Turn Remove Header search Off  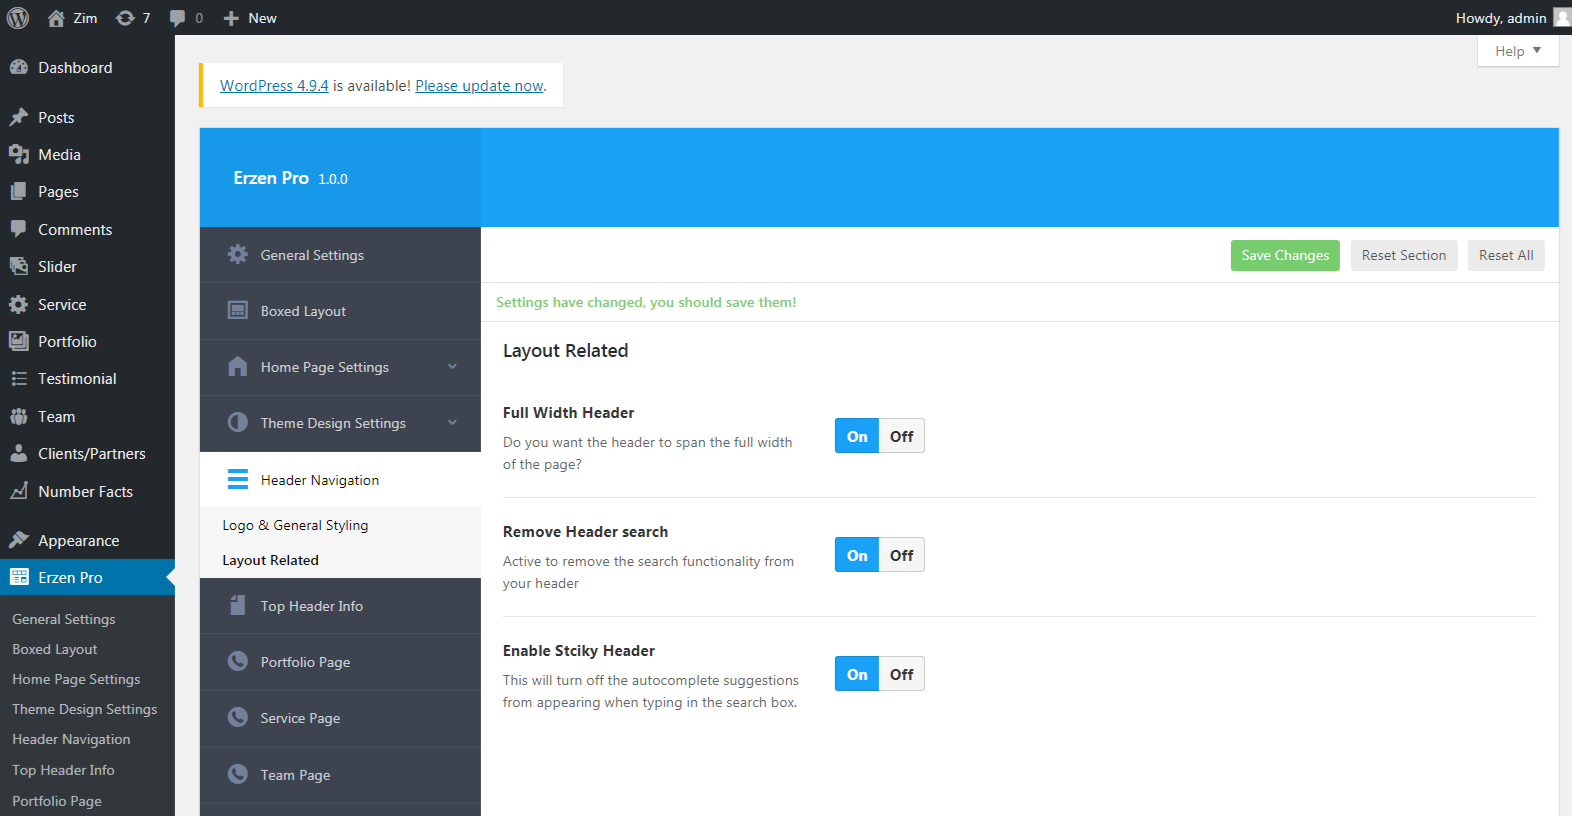tap(902, 555)
